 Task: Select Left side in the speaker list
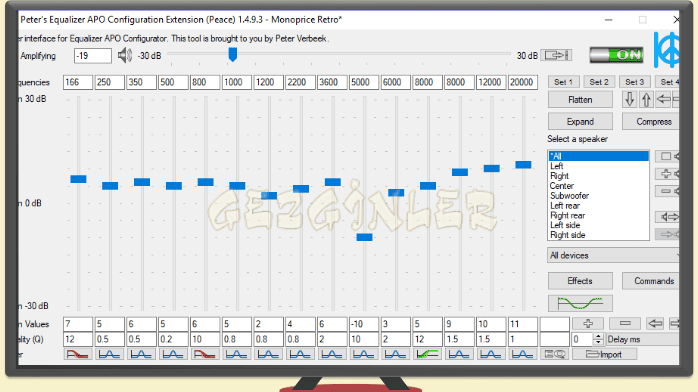[598, 225]
